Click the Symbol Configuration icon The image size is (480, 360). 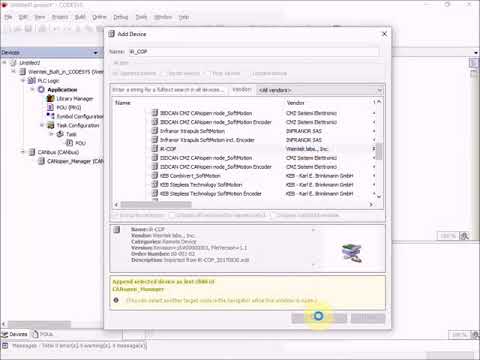pyautogui.click(x=50, y=116)
